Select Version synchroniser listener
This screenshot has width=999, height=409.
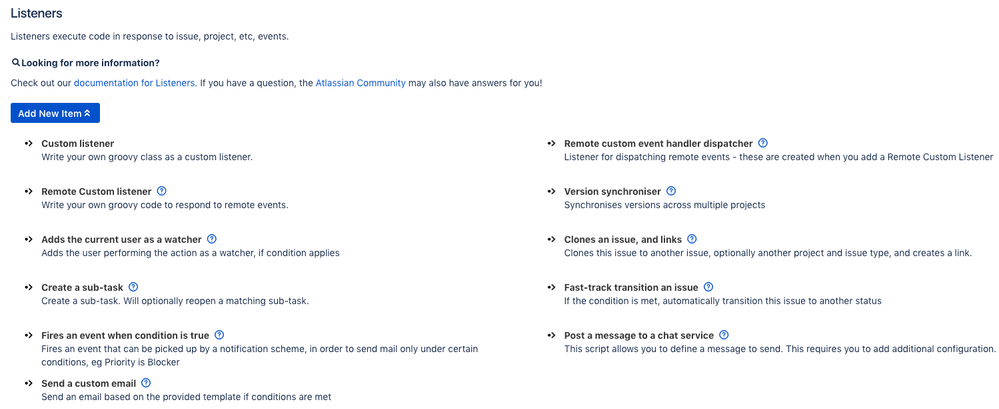(612, 192)
